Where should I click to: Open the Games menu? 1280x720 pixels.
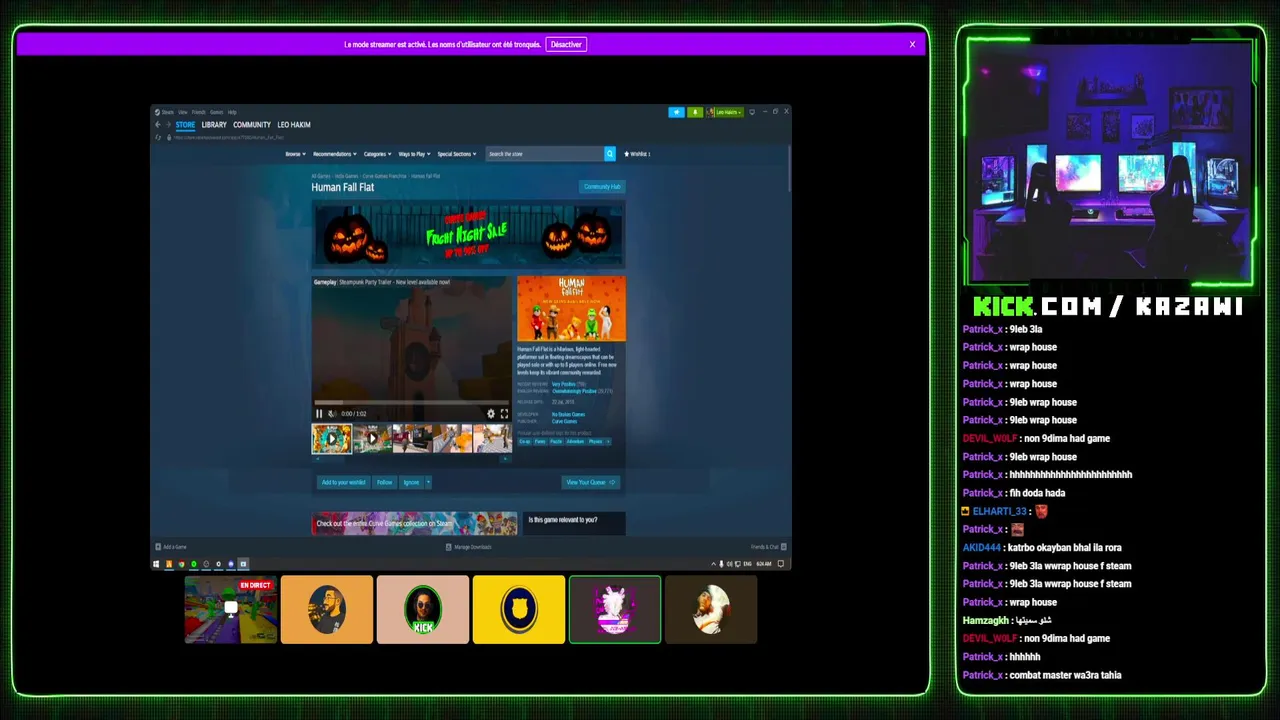pos(216,112)
